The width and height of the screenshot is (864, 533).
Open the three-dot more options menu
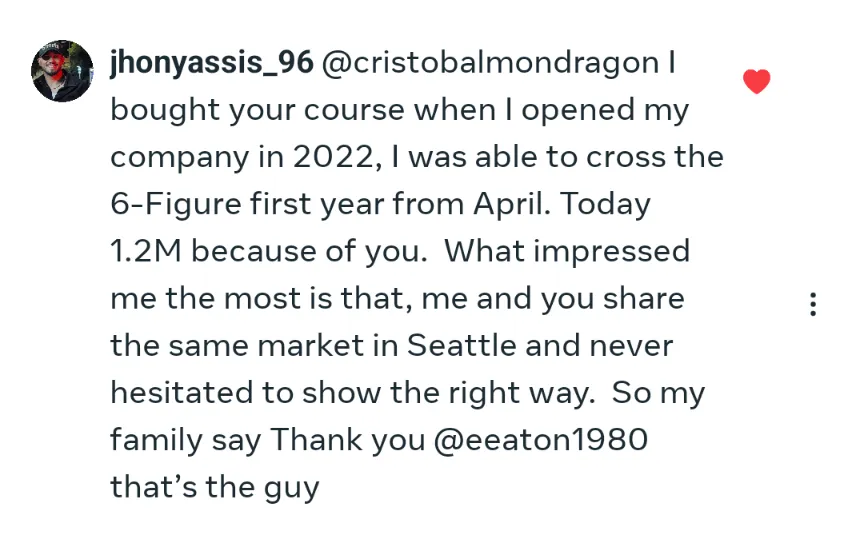(813, 304)
